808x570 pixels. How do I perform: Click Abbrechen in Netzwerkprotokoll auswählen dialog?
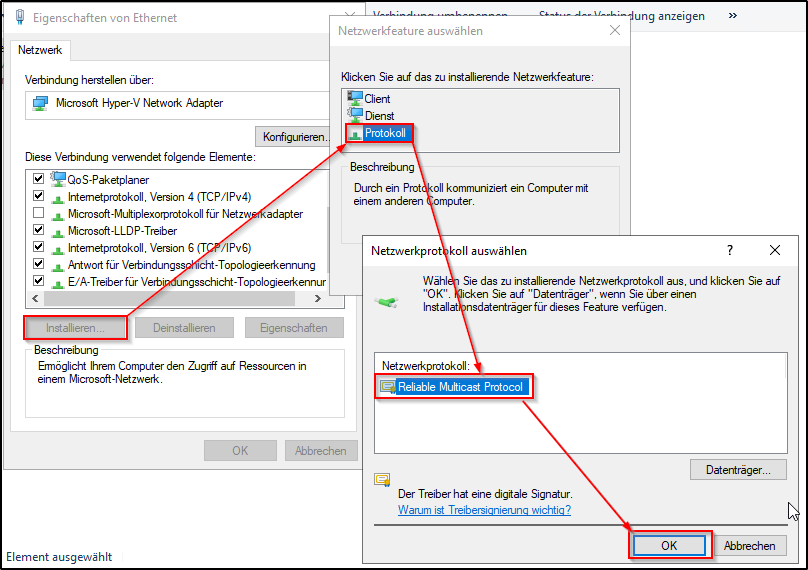[x=749, y=545]
